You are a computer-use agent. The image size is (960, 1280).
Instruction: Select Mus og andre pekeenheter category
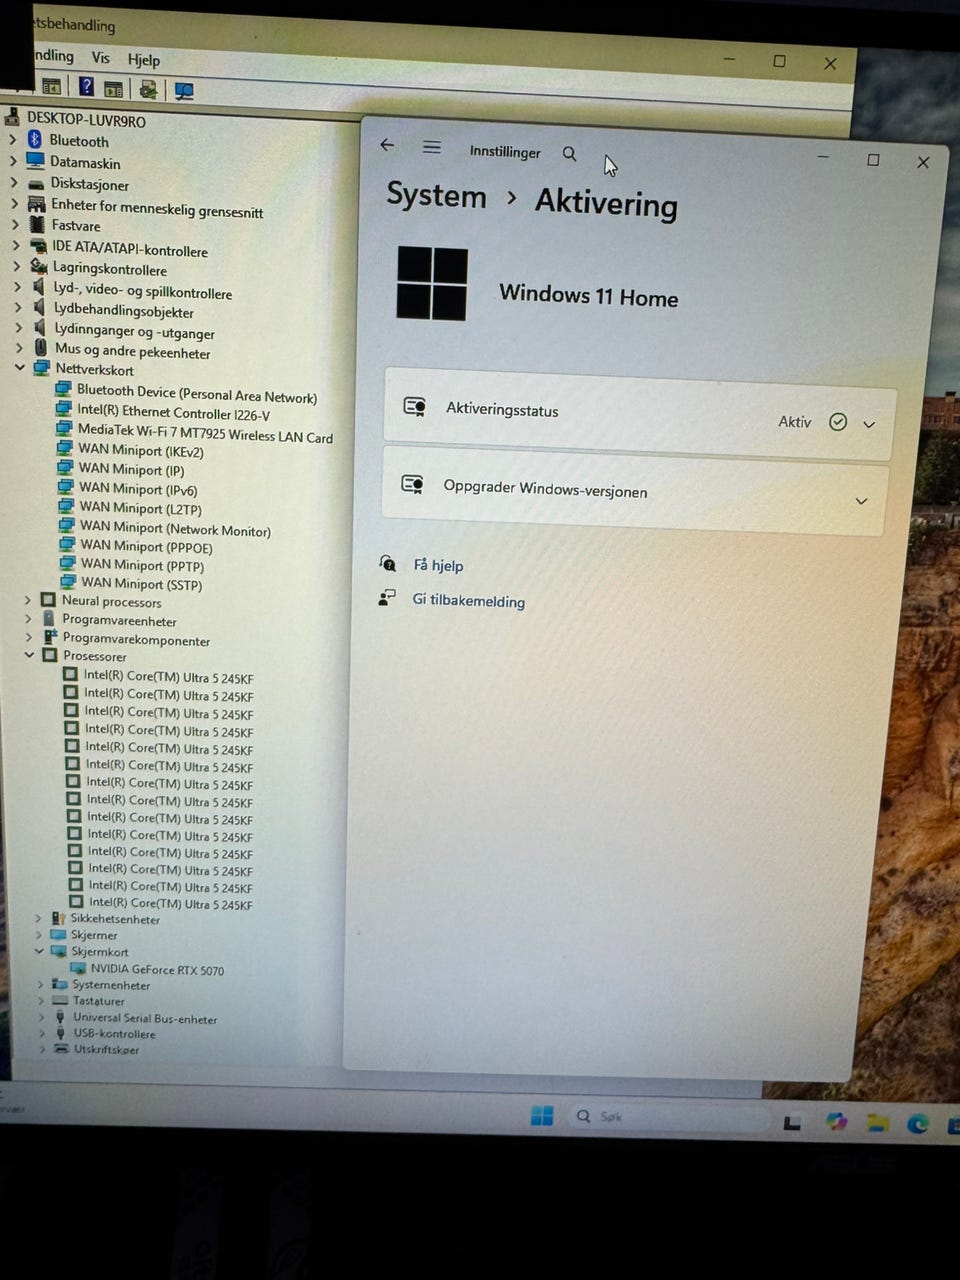[x=132, y=351]
